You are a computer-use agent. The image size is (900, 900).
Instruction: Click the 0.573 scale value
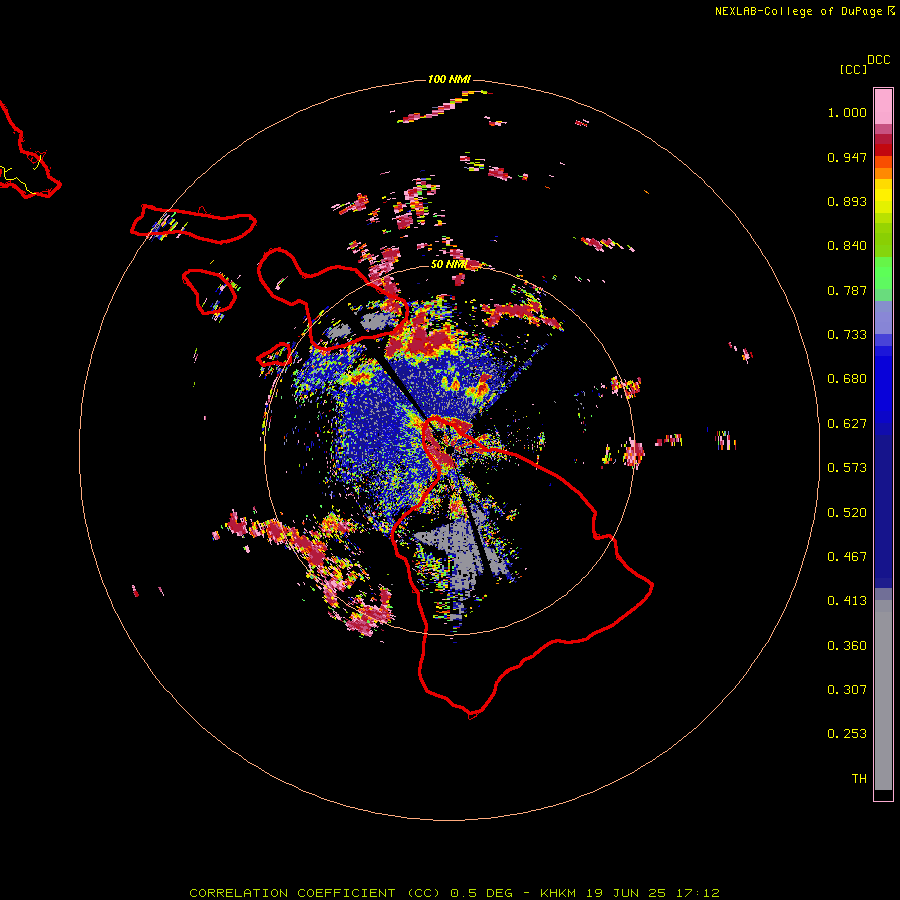click(x=847, y=468)
